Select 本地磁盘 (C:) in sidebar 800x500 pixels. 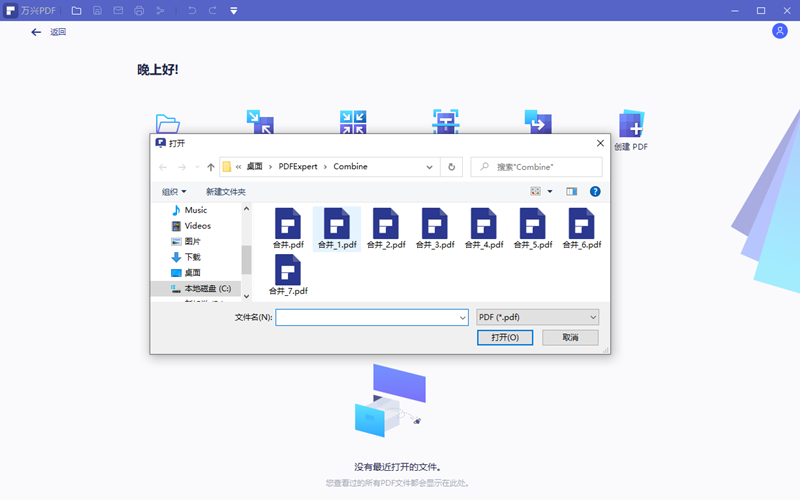[x=206, y=288]
